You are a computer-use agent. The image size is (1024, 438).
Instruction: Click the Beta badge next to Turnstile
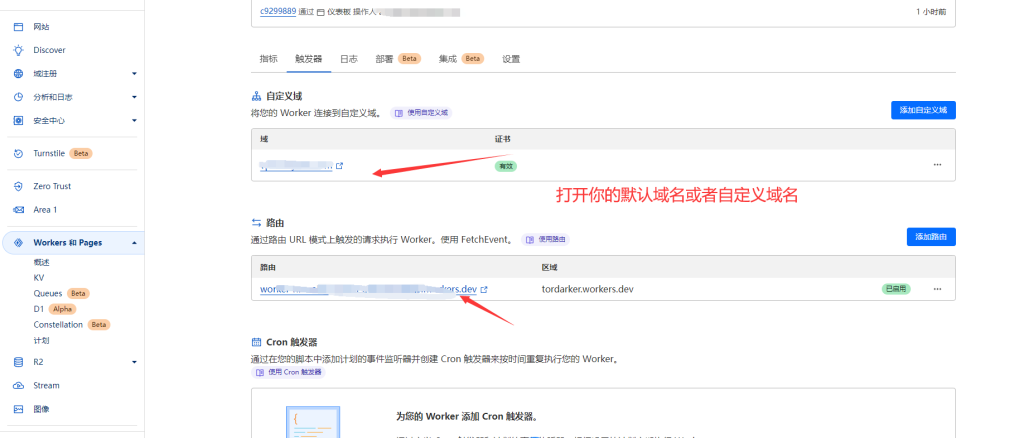(x=81, y=153)
